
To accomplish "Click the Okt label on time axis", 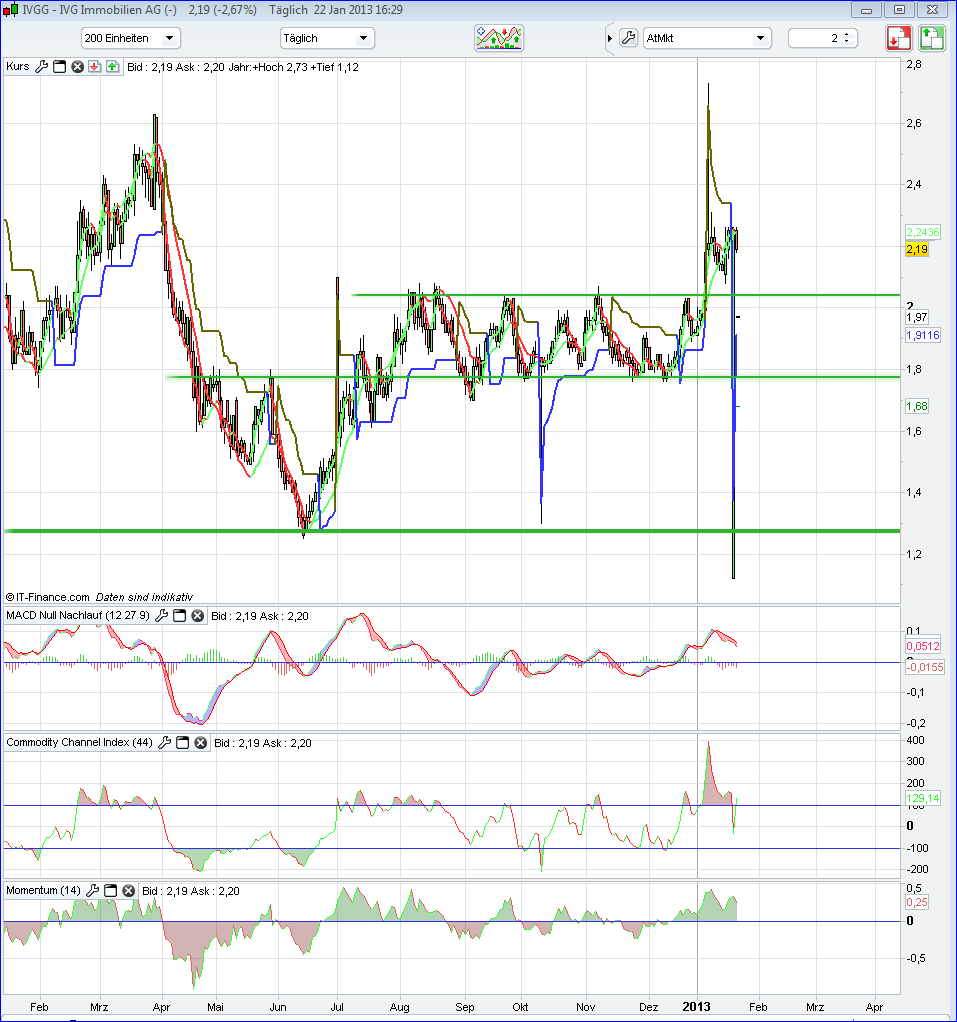I will click(x=520, y=1007).
